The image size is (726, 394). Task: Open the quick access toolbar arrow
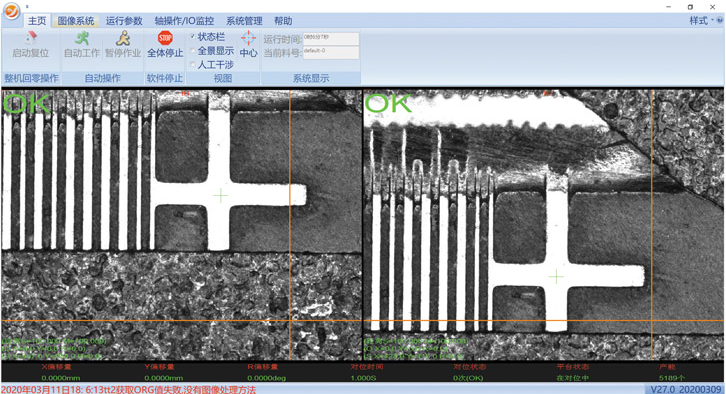pos(27,6)
